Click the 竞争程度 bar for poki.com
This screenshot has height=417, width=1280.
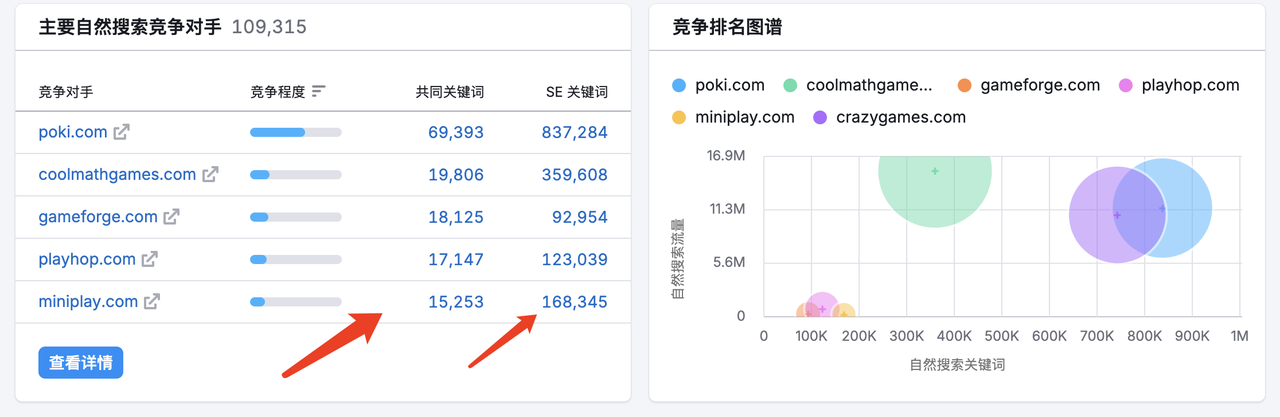coord(295,132)
